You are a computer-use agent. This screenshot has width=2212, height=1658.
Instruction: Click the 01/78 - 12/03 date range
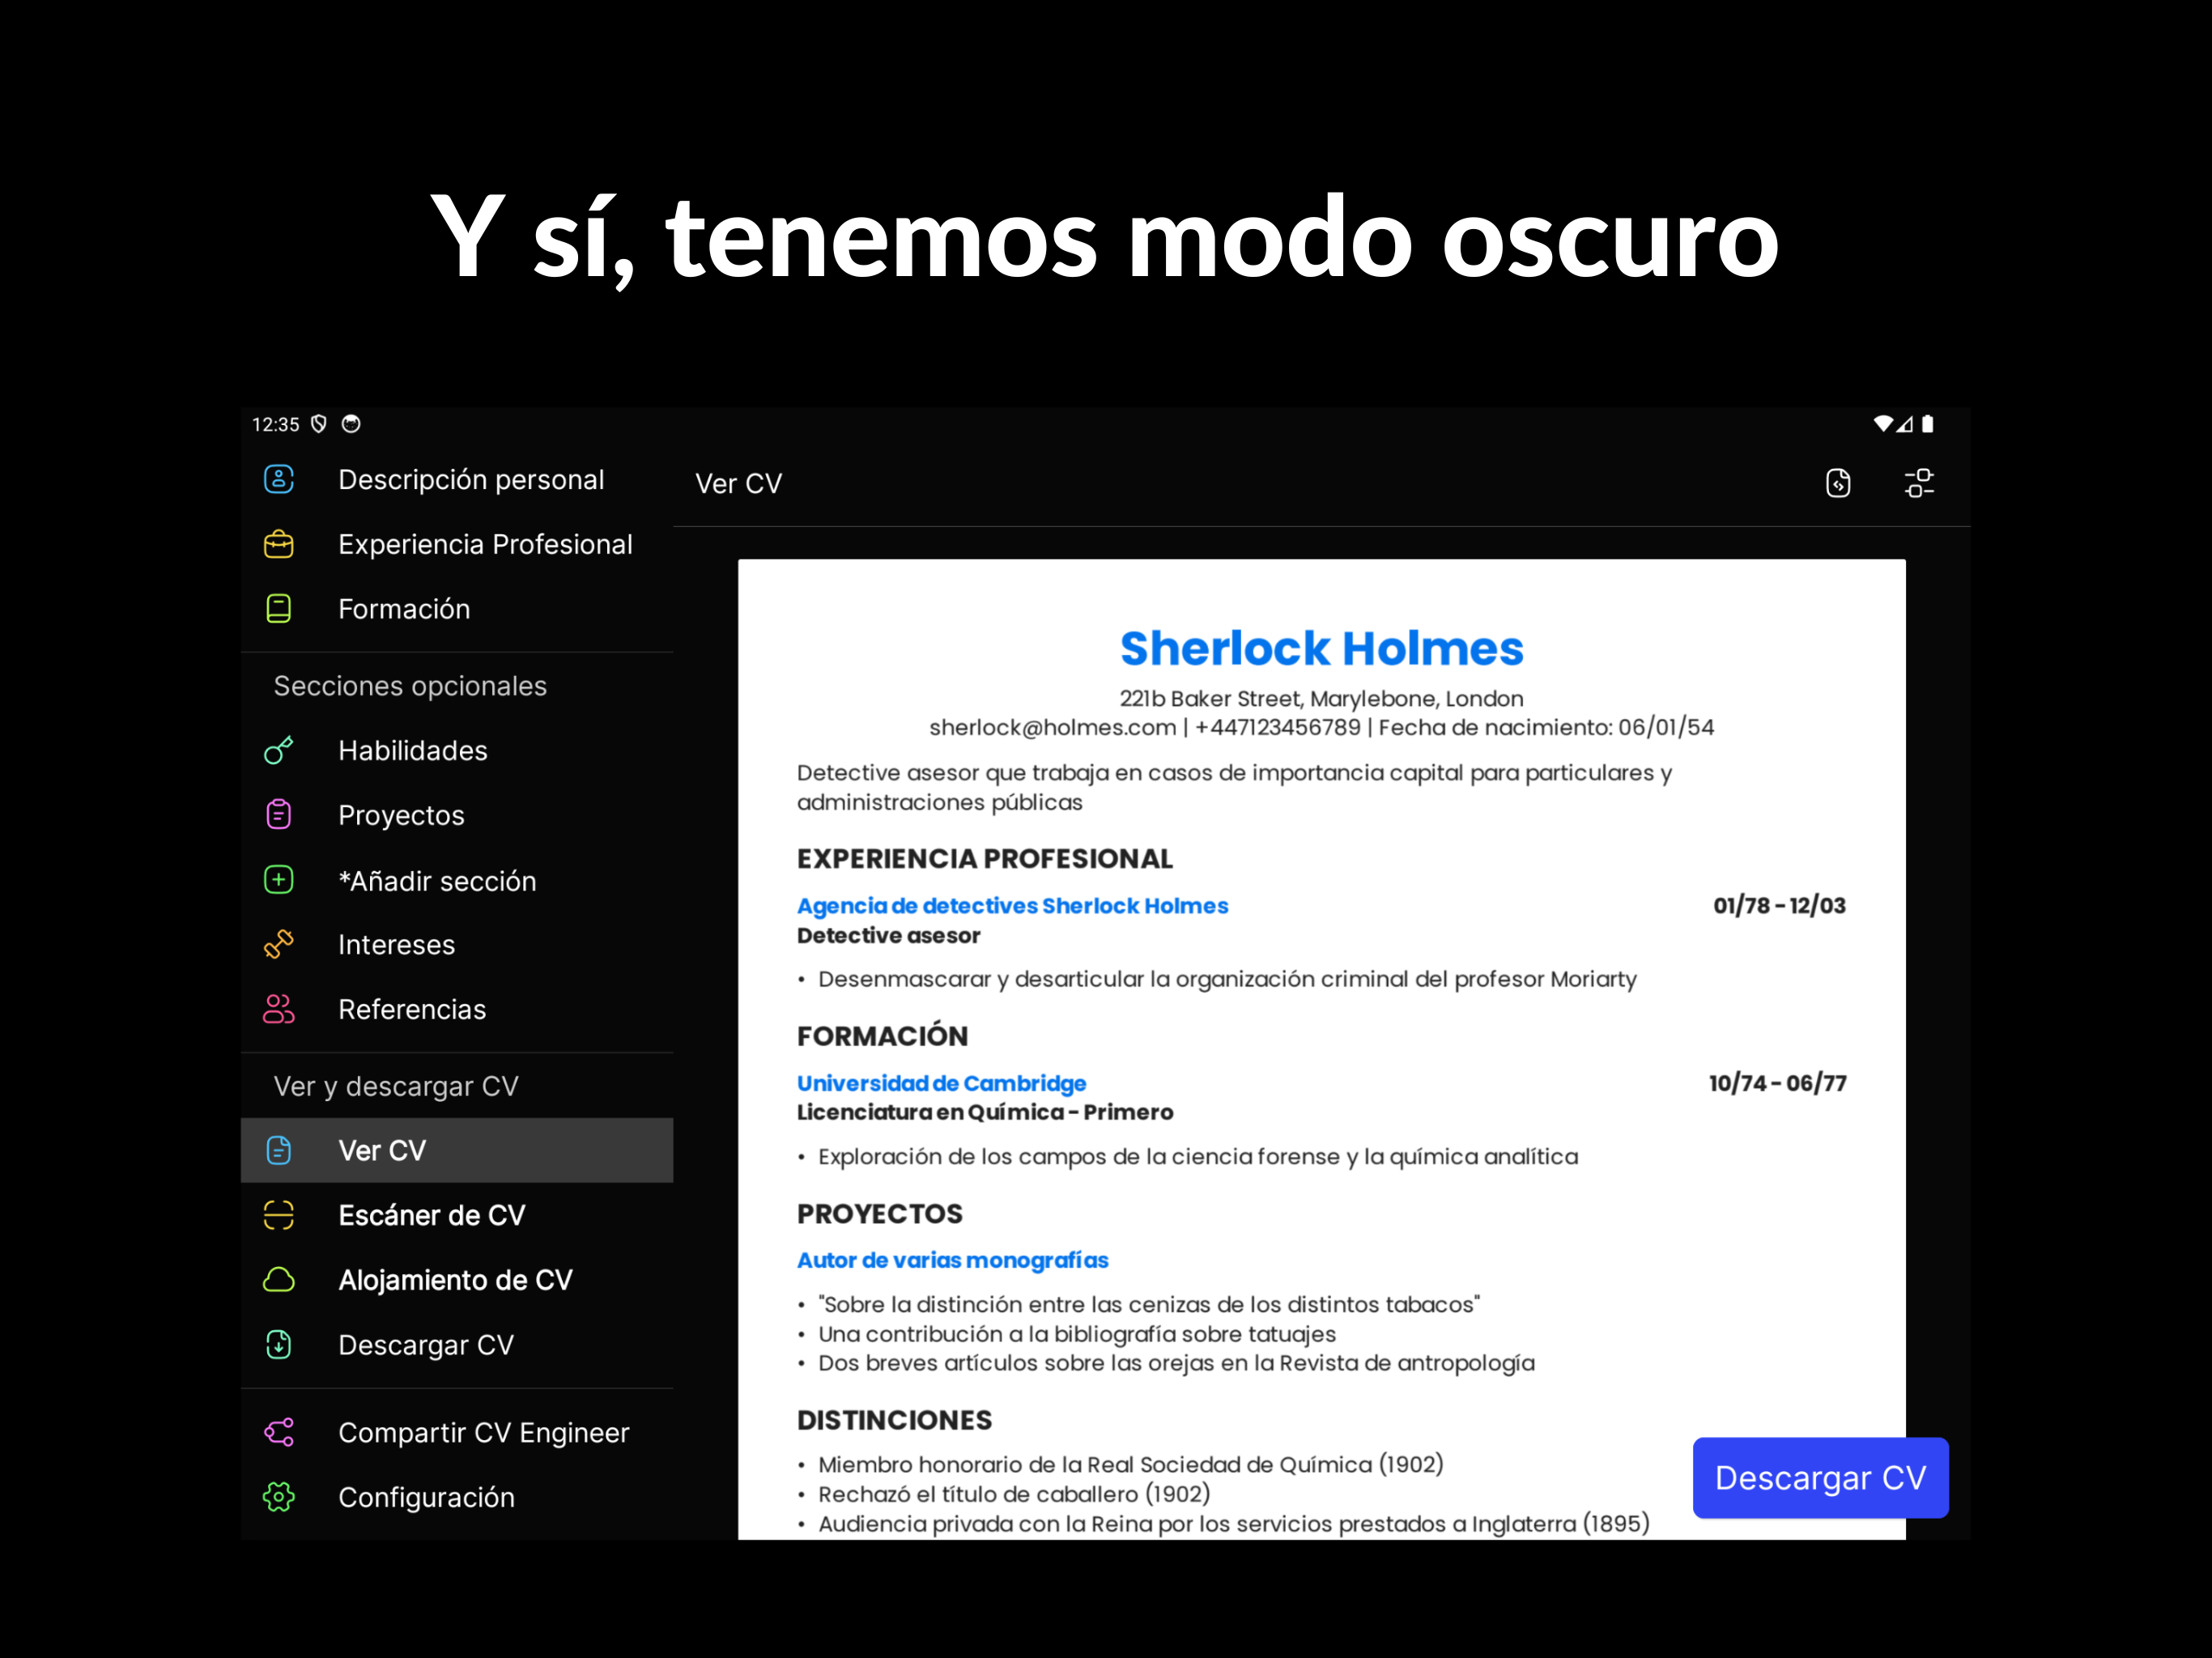(1779, 905)
